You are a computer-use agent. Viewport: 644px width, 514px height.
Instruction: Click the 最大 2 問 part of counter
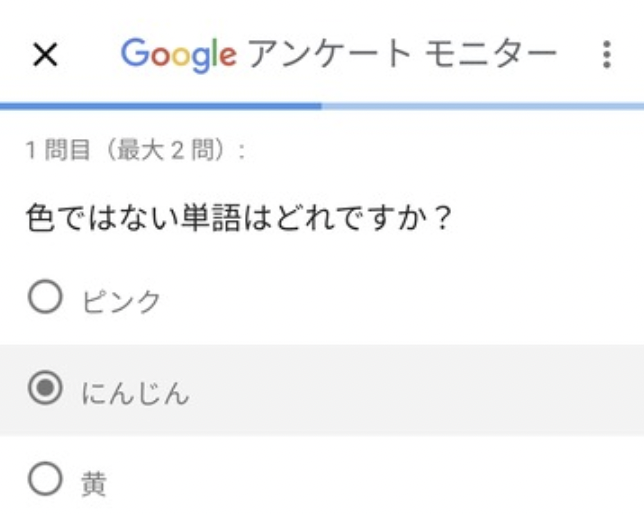coord(166,150)
